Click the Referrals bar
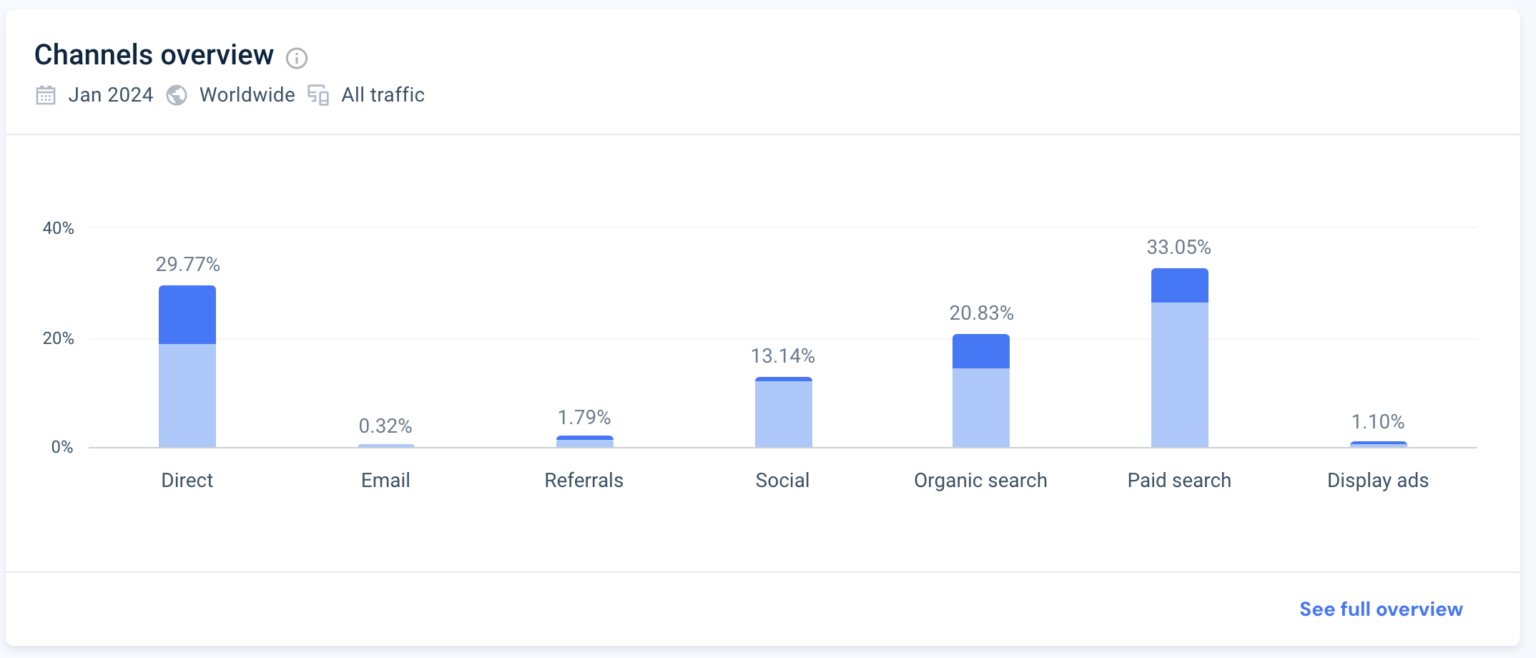Viewport: 1536px width, 658px height. click(x=584, y=440)
